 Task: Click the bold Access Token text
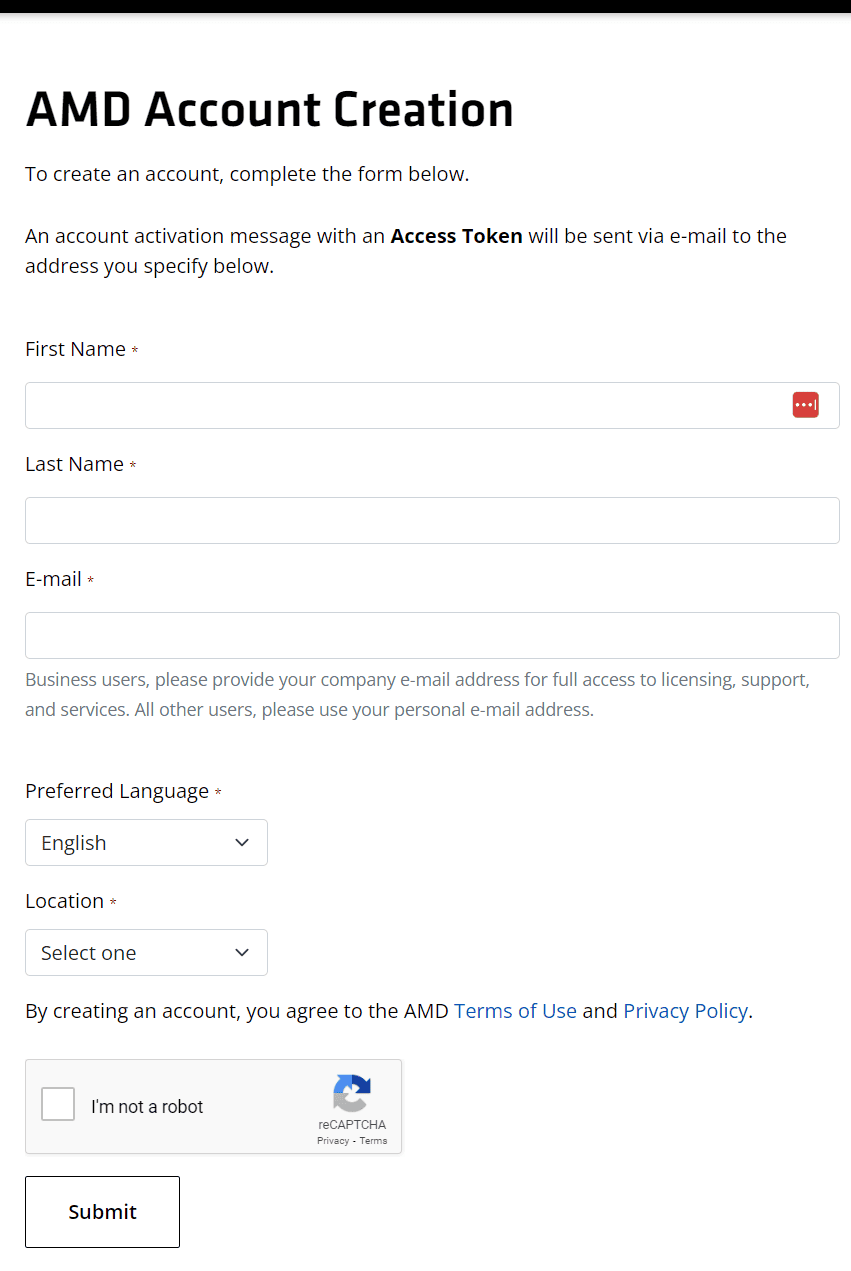[x=456, y=236]
